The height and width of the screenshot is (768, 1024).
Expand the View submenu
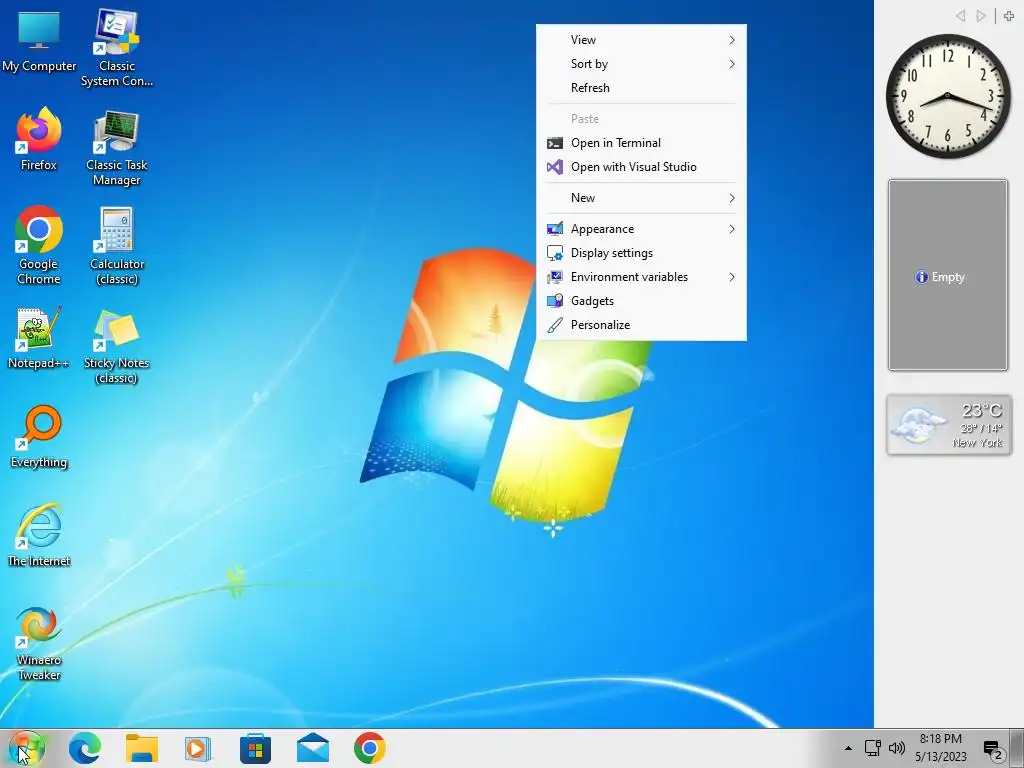click(641, 40)
